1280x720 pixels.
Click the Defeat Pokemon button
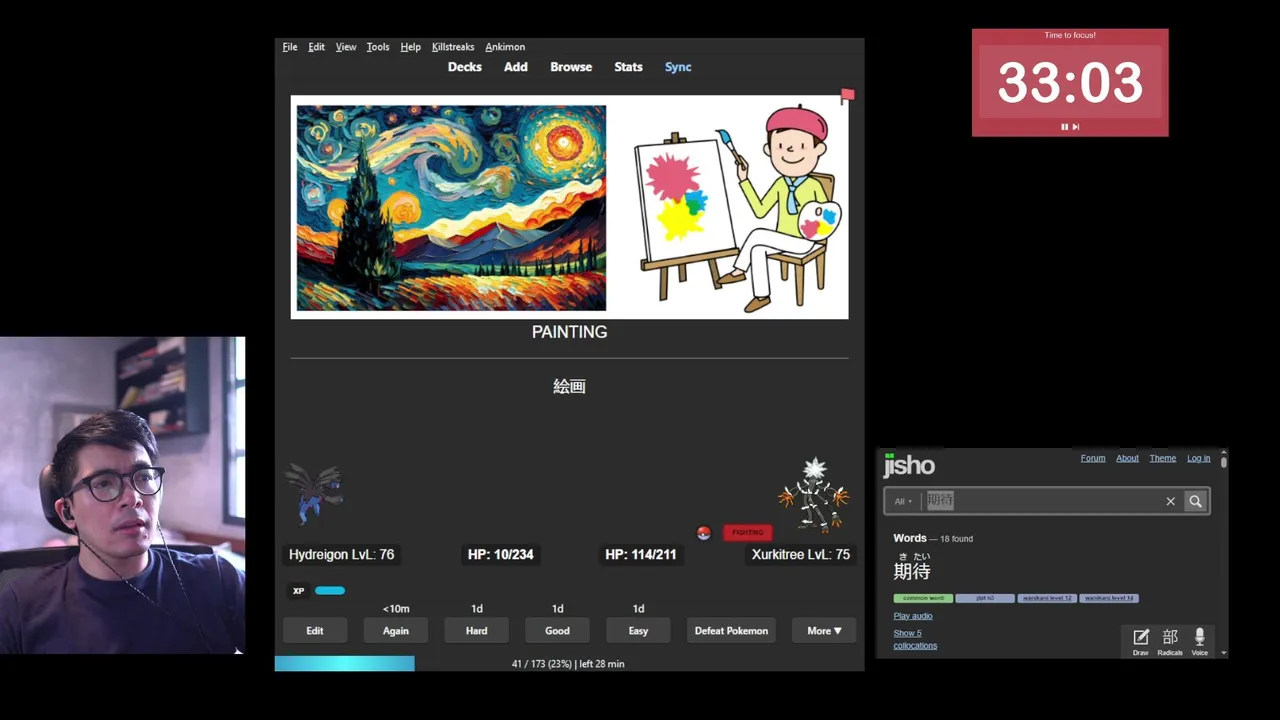tap(732, 631)
